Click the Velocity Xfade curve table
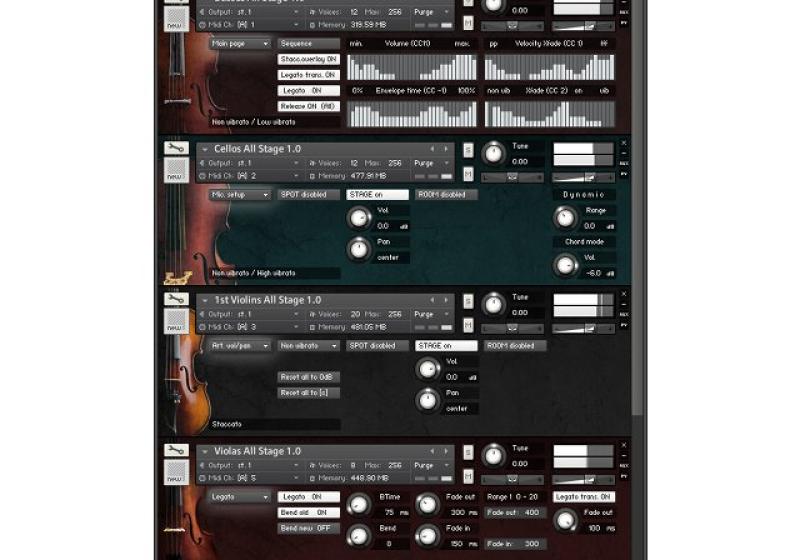Viewport: 800px width, 560px height. [549, 67]
